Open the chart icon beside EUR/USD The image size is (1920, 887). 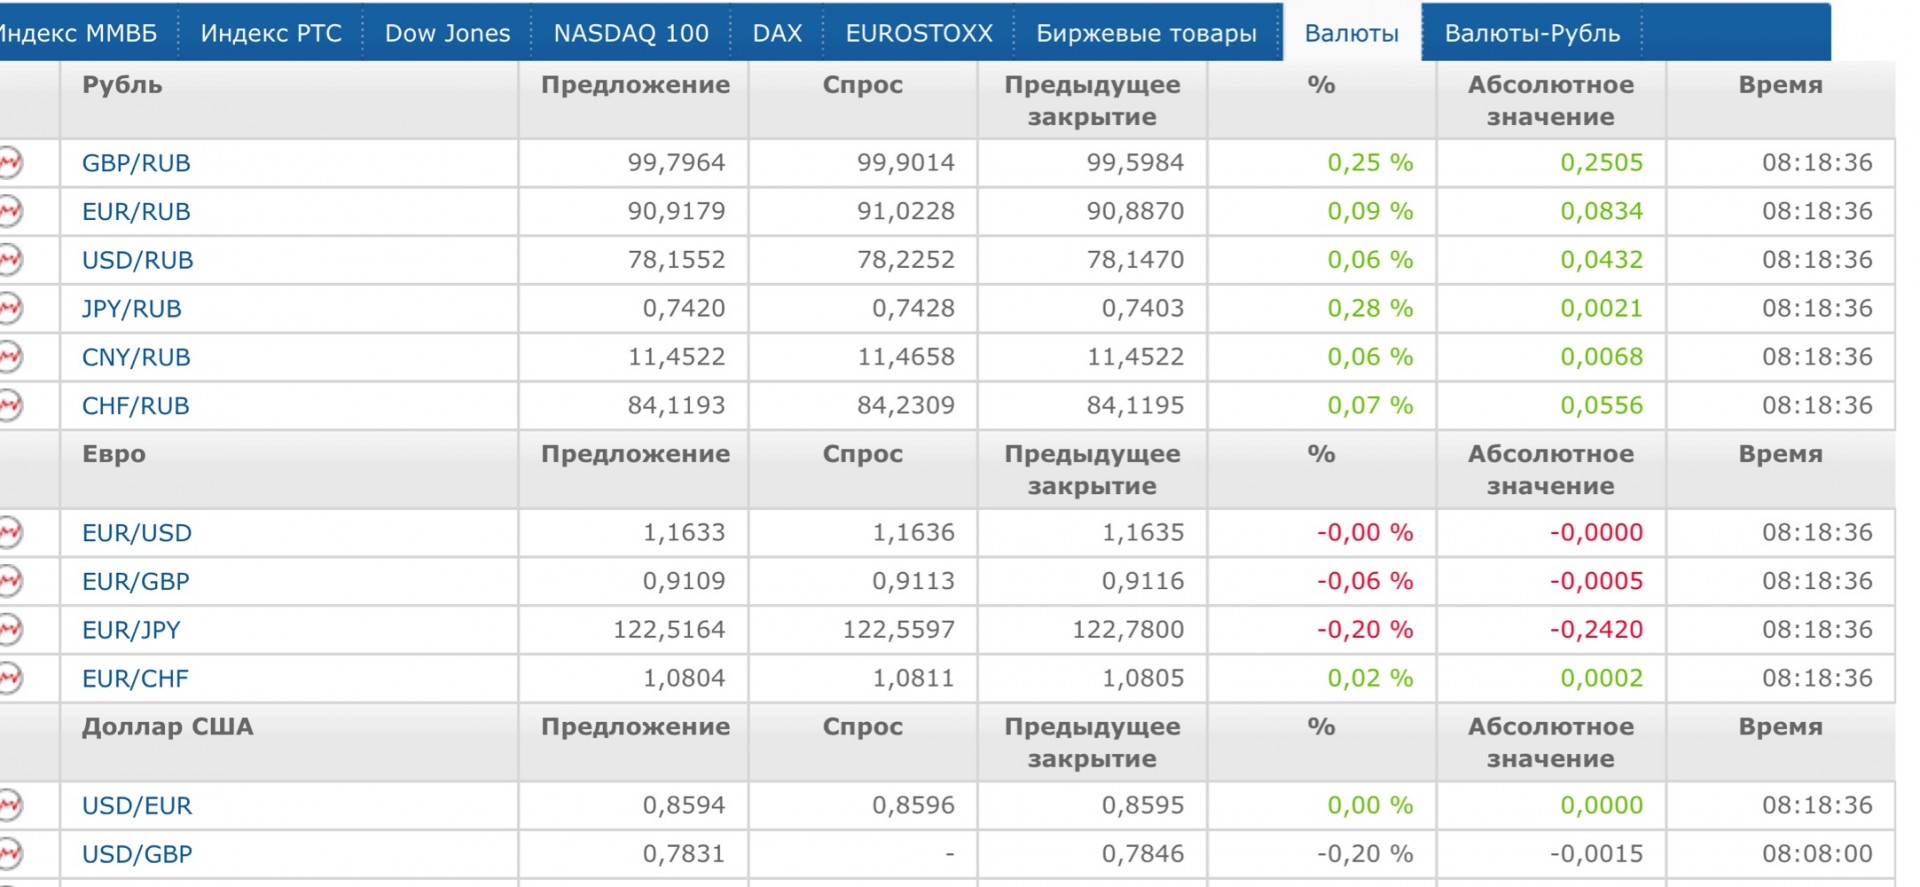10,532
